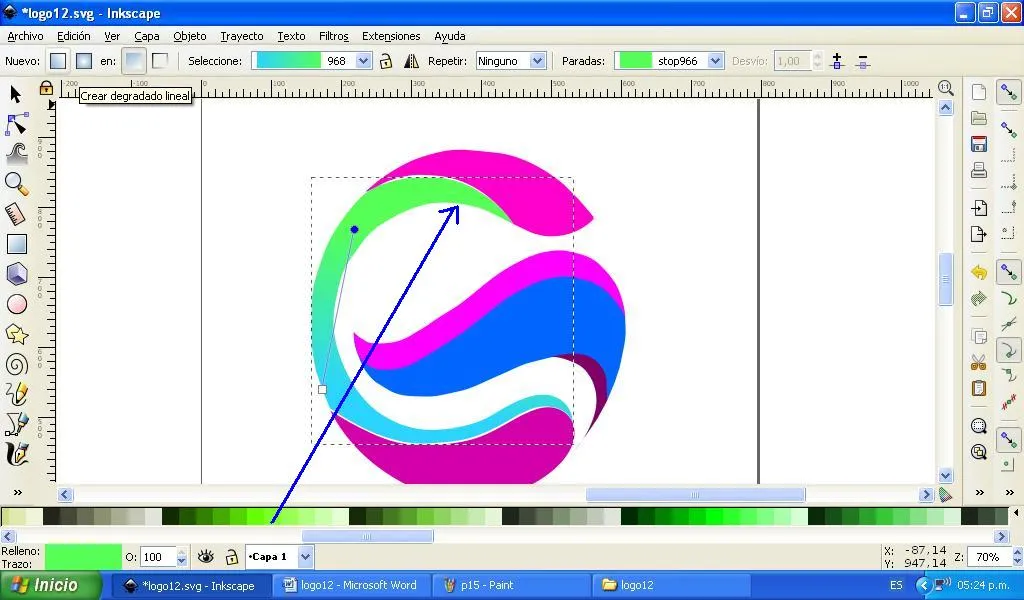Click the green Relleno fill swatch

pyautogui.click(x=83, y=557)
